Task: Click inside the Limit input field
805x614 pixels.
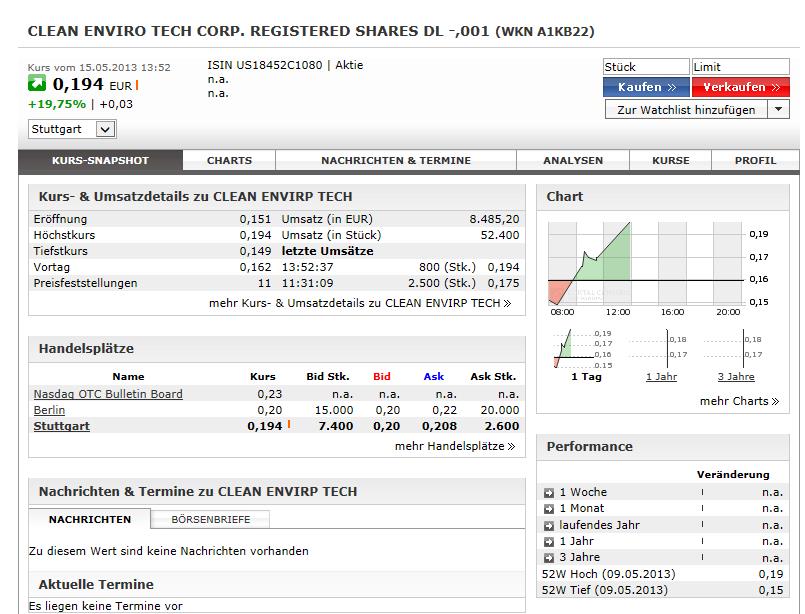Action: [x=740, y=66]
